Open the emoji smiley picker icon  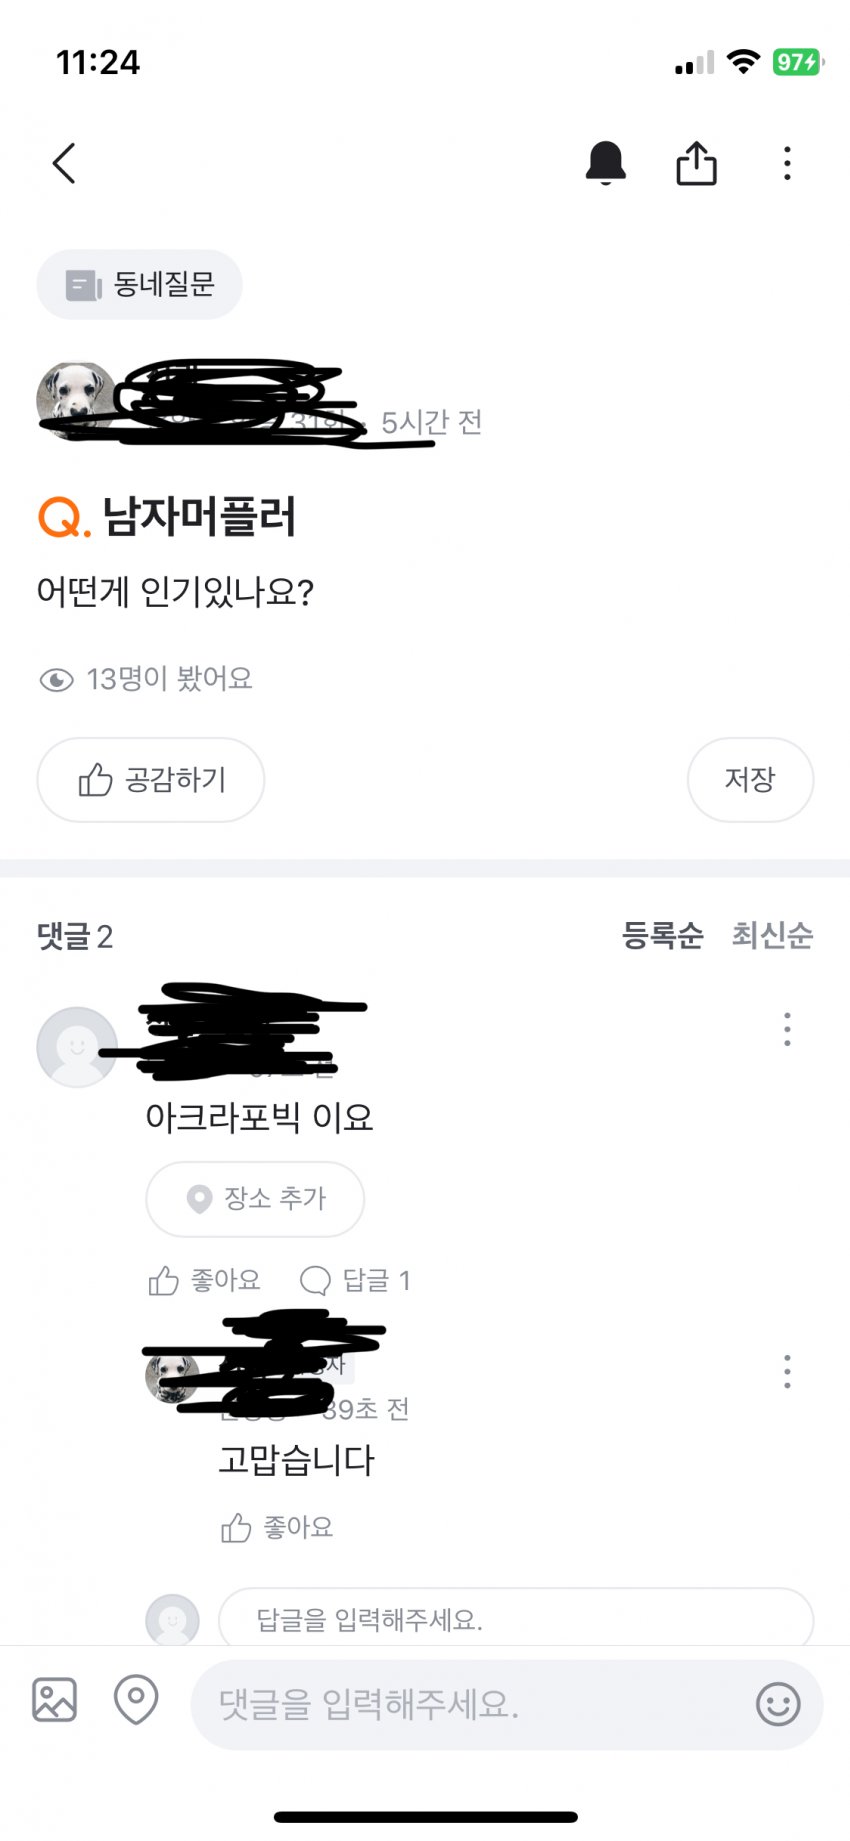[x=778, y=1704]
